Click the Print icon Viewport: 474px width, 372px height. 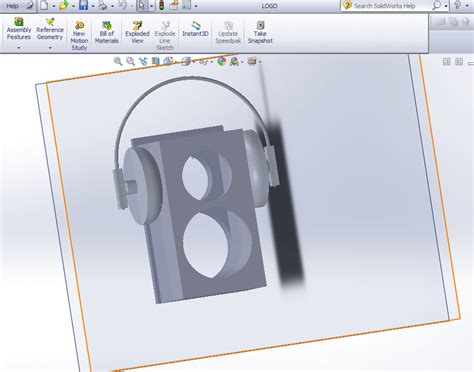tap(103, 5)
